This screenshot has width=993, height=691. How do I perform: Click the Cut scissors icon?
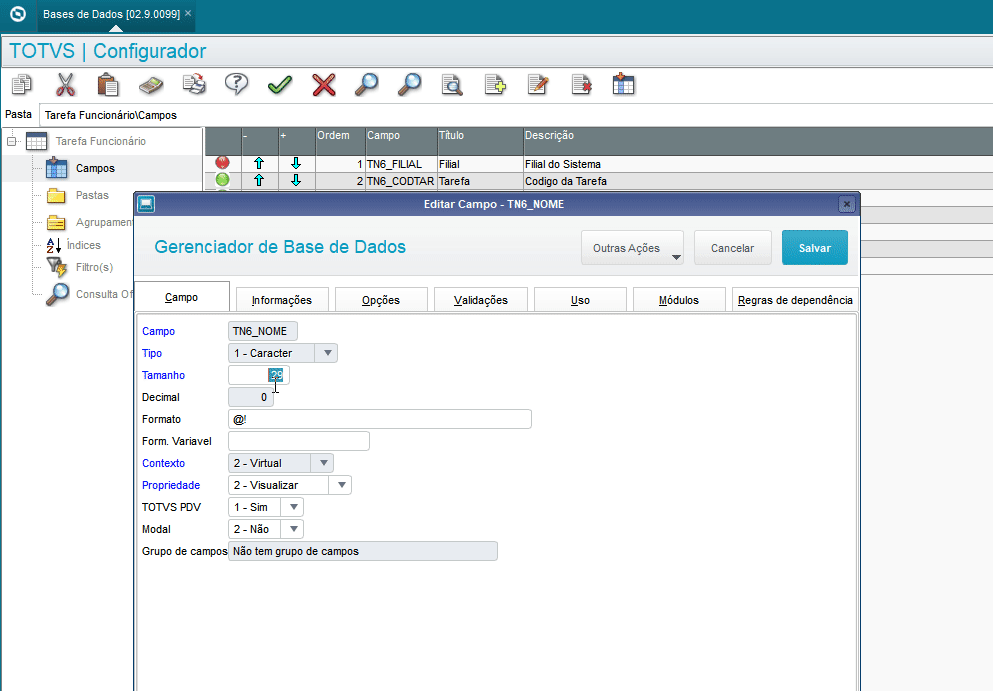coord(65,84)
